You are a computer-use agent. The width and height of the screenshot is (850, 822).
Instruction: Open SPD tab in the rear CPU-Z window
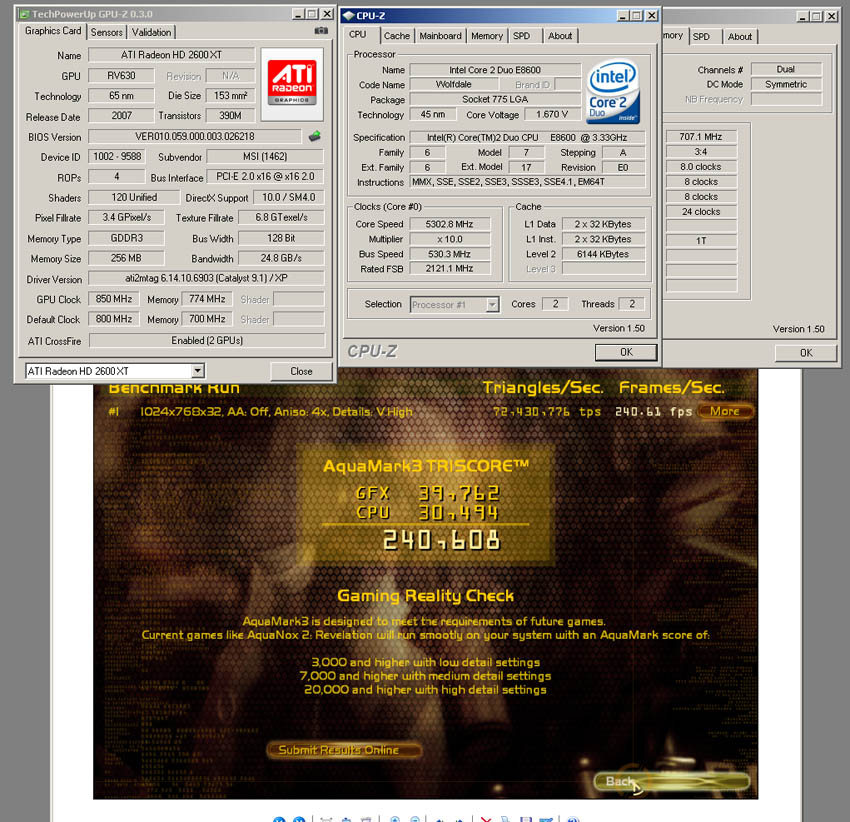tap(701, 37)
